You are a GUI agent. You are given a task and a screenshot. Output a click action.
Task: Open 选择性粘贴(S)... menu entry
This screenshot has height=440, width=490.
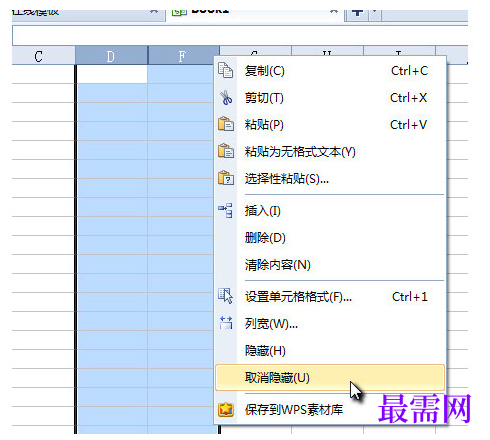point(329,179)
